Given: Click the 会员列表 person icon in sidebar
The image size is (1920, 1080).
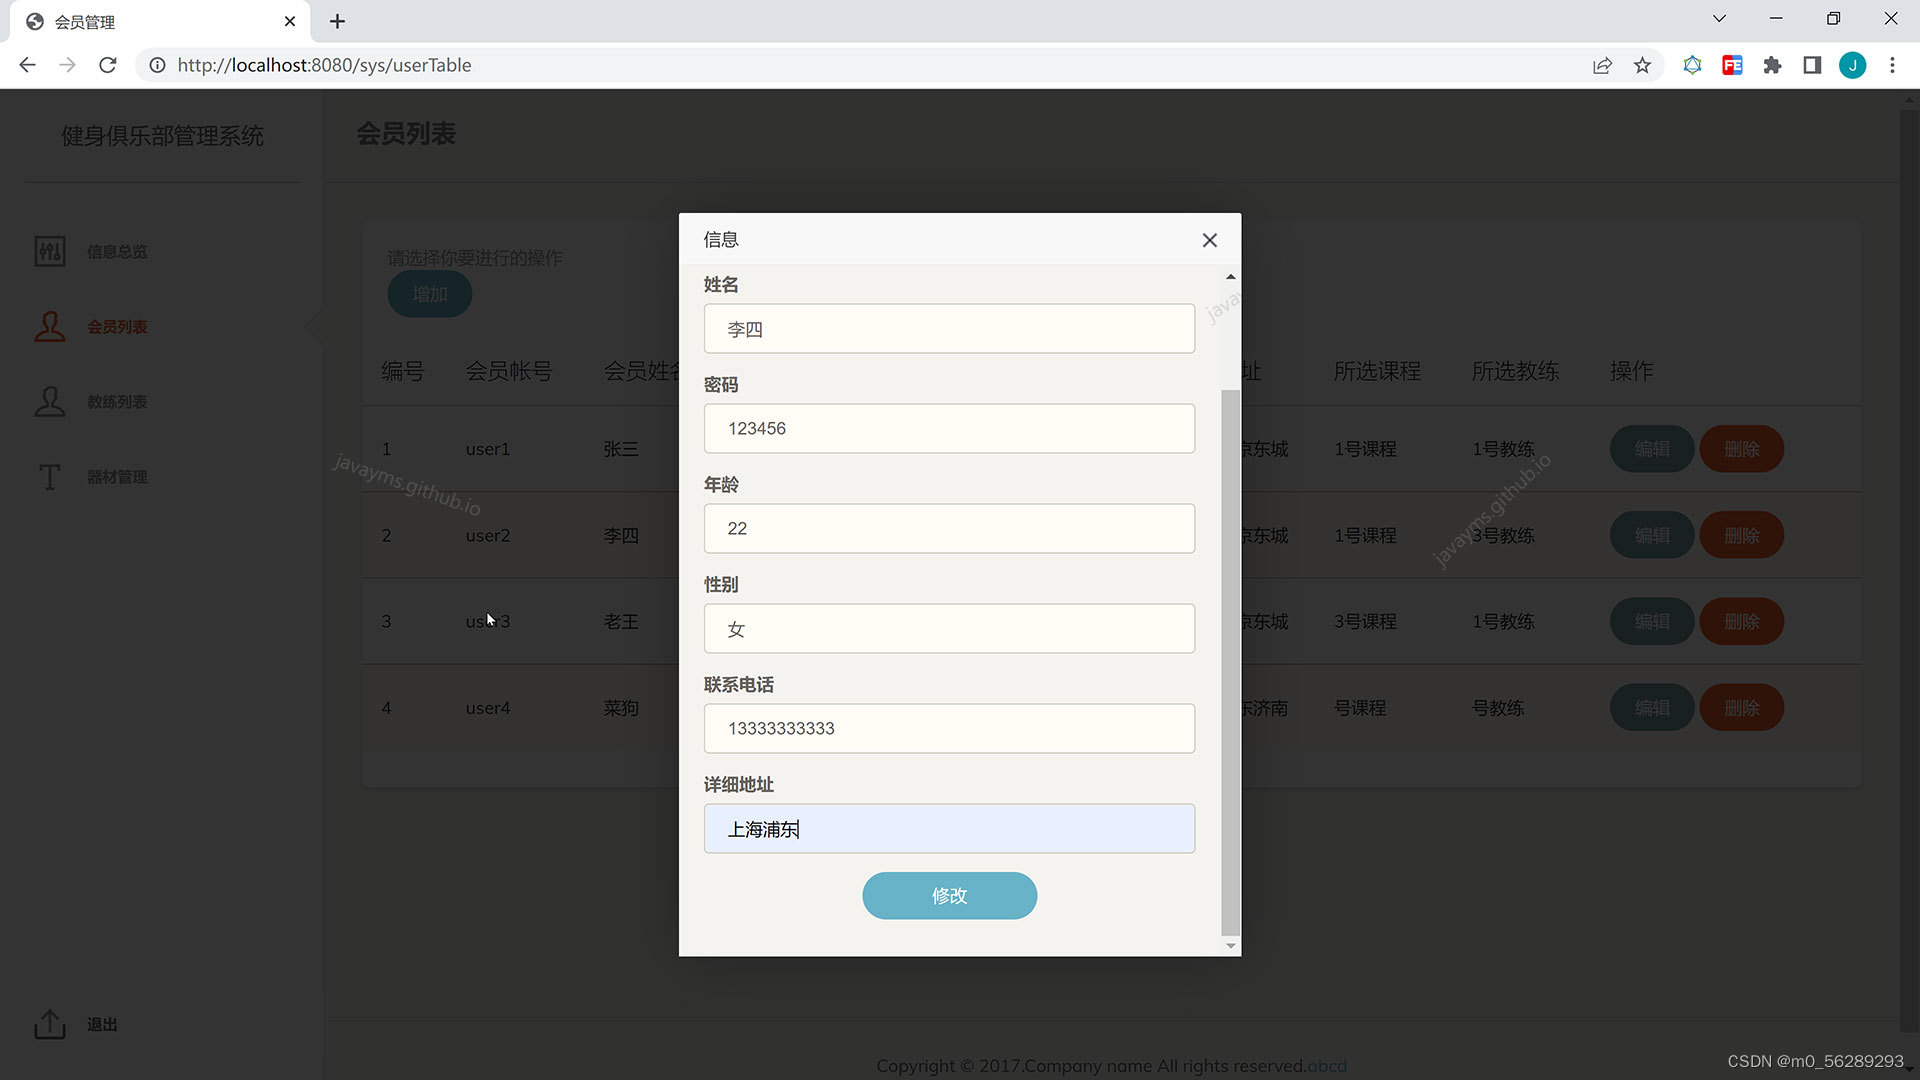Looking at the screenshot, I should coord(50,326).
